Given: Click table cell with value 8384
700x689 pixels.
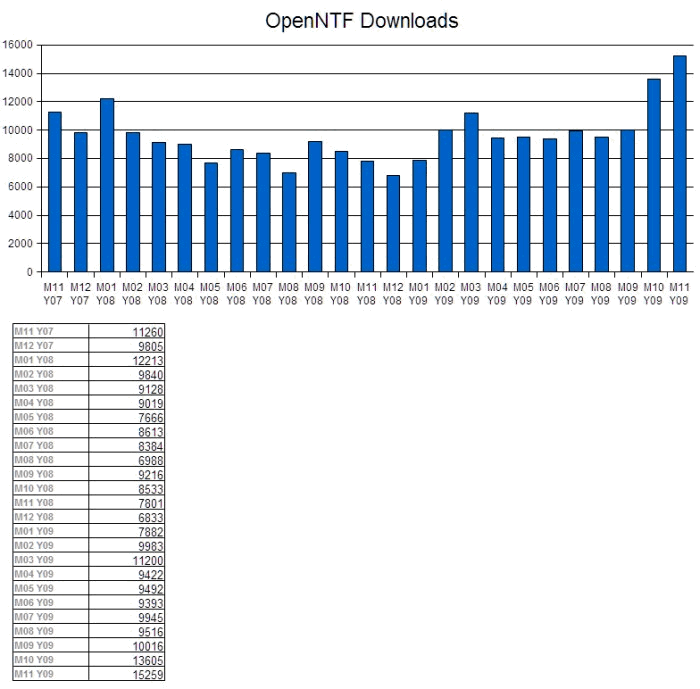Looking at the screenshot, I should 126,446.
